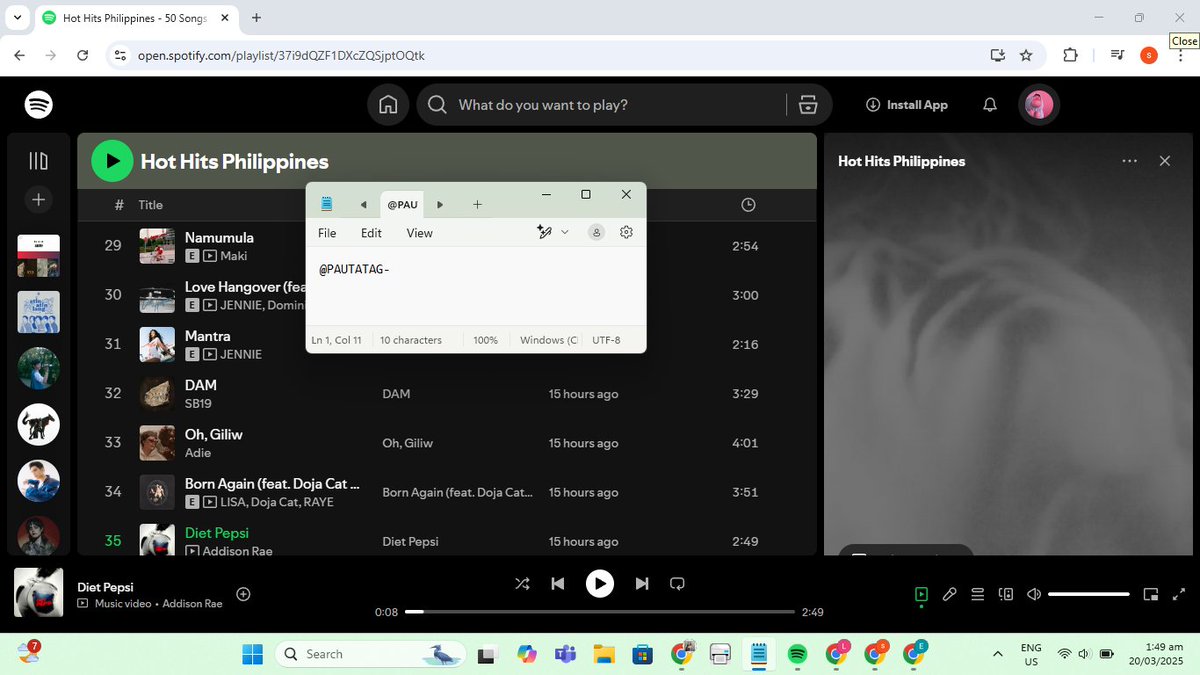Image resolution: width=1200 pixels, height=675 pixels.
Task: Open Oh, Giliw album link
Action: pos(407,443)
